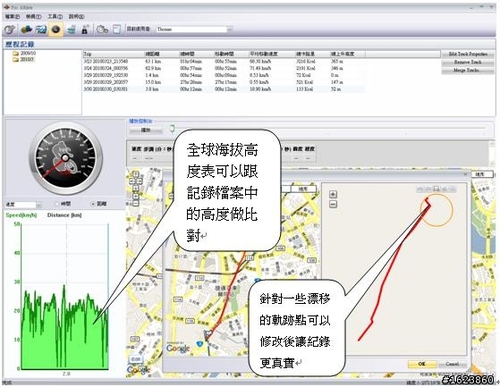The width and height of the screenshot is (500, 387).
Task: Open the second menu in the menu bar
Action: 34,16
